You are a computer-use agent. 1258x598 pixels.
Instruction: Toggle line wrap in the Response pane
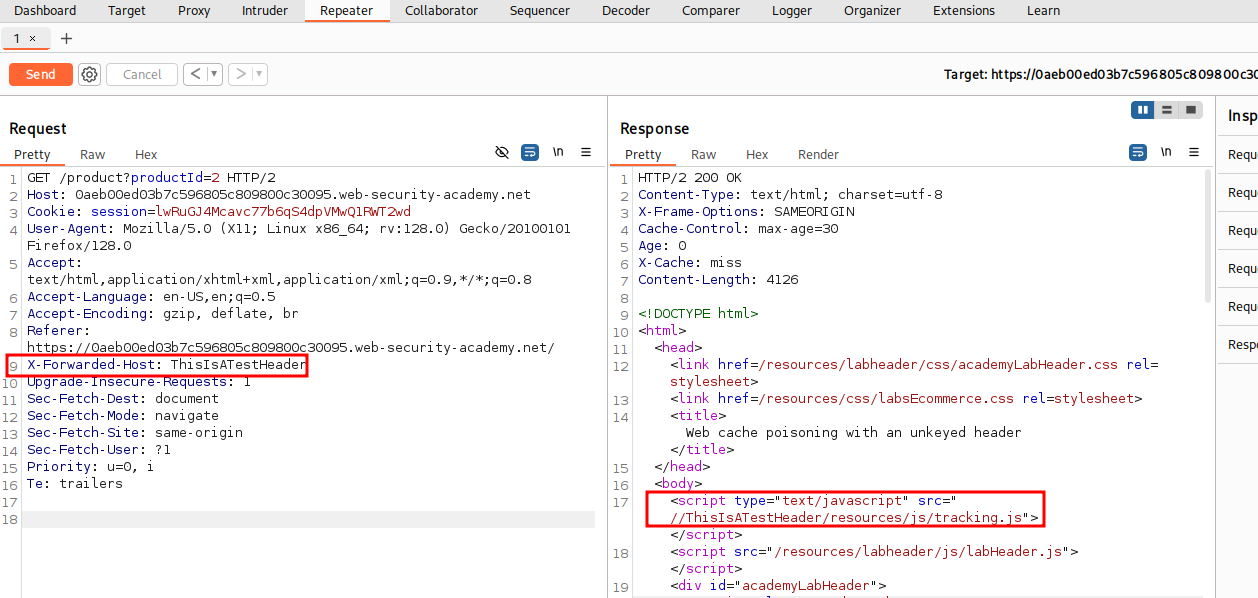(1138, 152)
